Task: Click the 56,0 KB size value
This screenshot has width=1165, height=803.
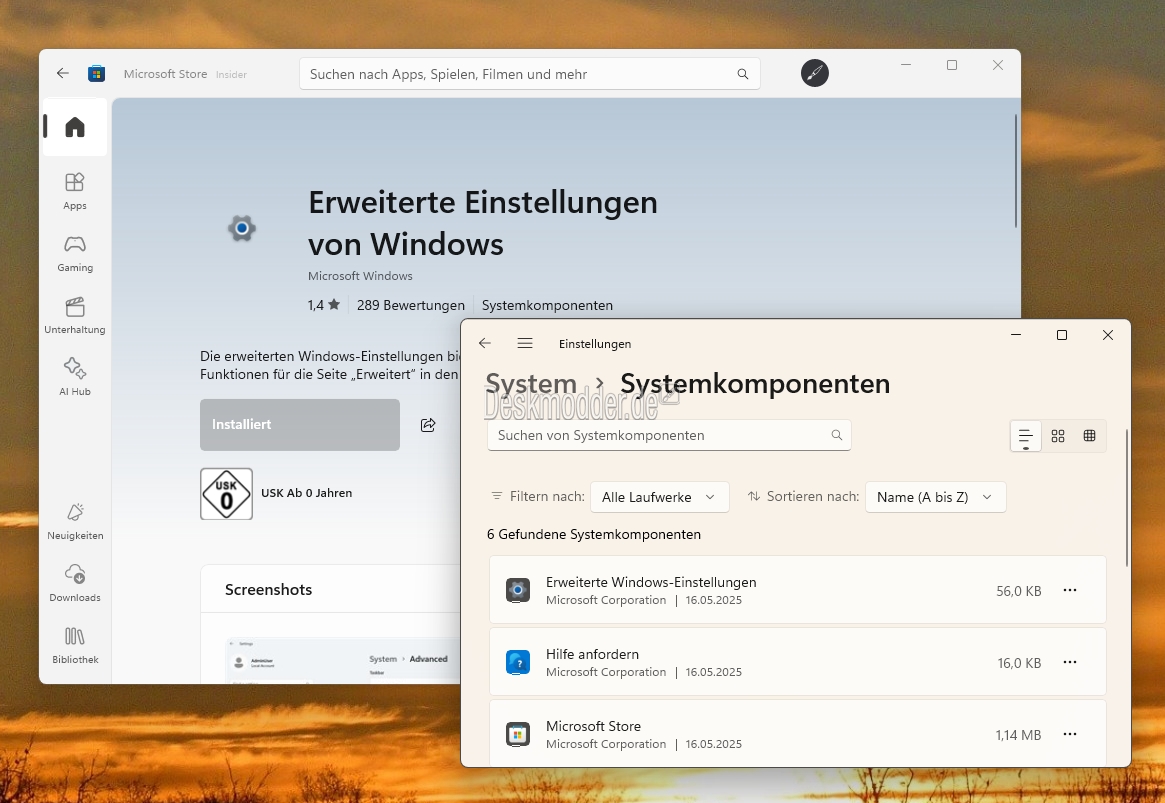Action: coord(1019,591)
